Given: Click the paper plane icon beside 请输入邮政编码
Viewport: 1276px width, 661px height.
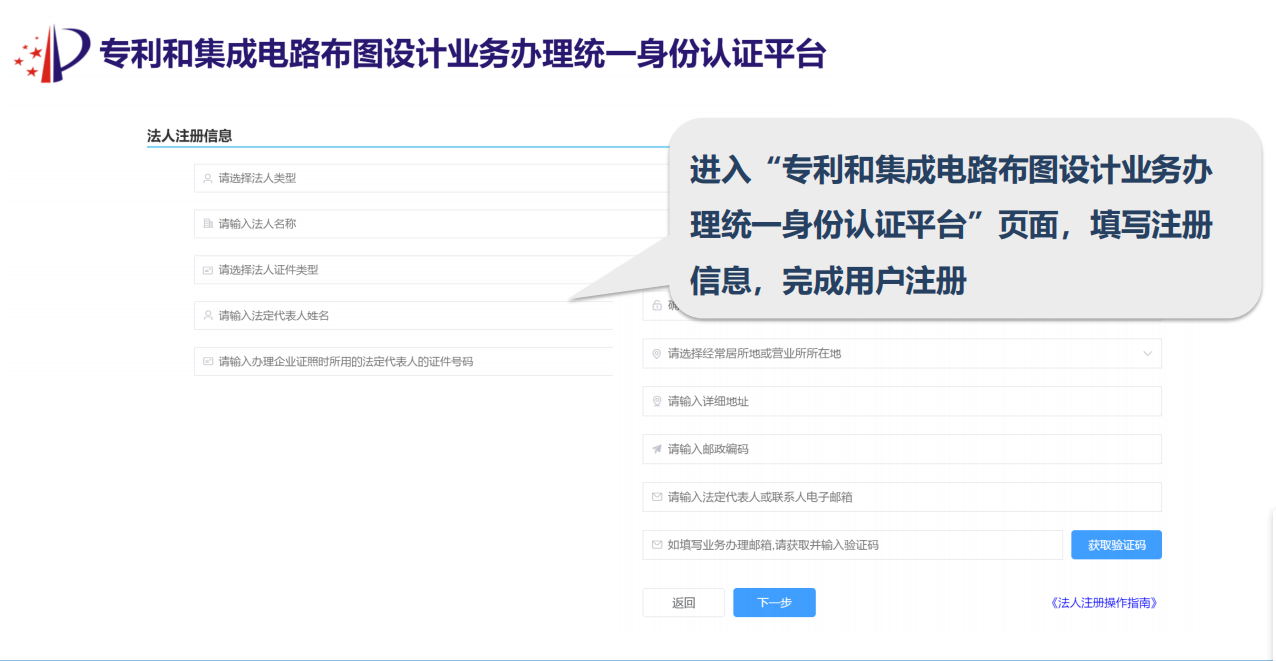Looking at the screenshot, I should 657,449.
